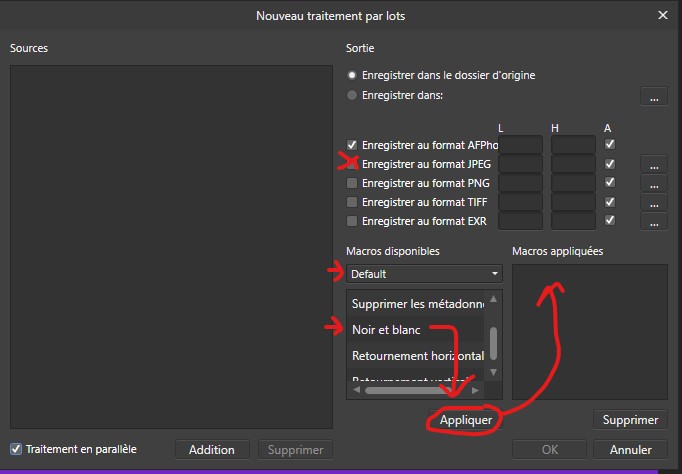Click 'Addition' to add source files
Viewport: 682px width, 474px height.
(212, 450)
